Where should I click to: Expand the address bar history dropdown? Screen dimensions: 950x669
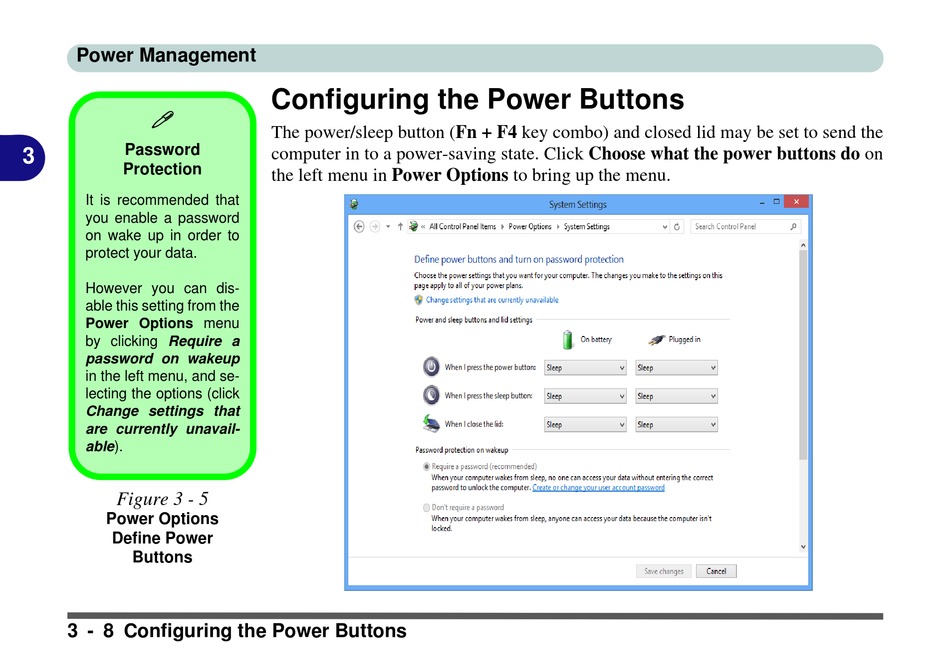pos(665,227)
